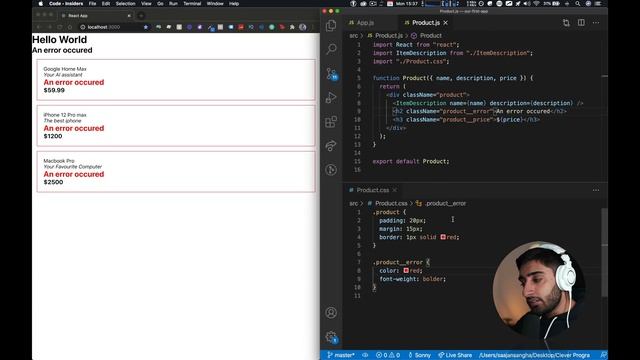Open the File menu
This screenshot has height=360, width=640.
click(93, 4)
